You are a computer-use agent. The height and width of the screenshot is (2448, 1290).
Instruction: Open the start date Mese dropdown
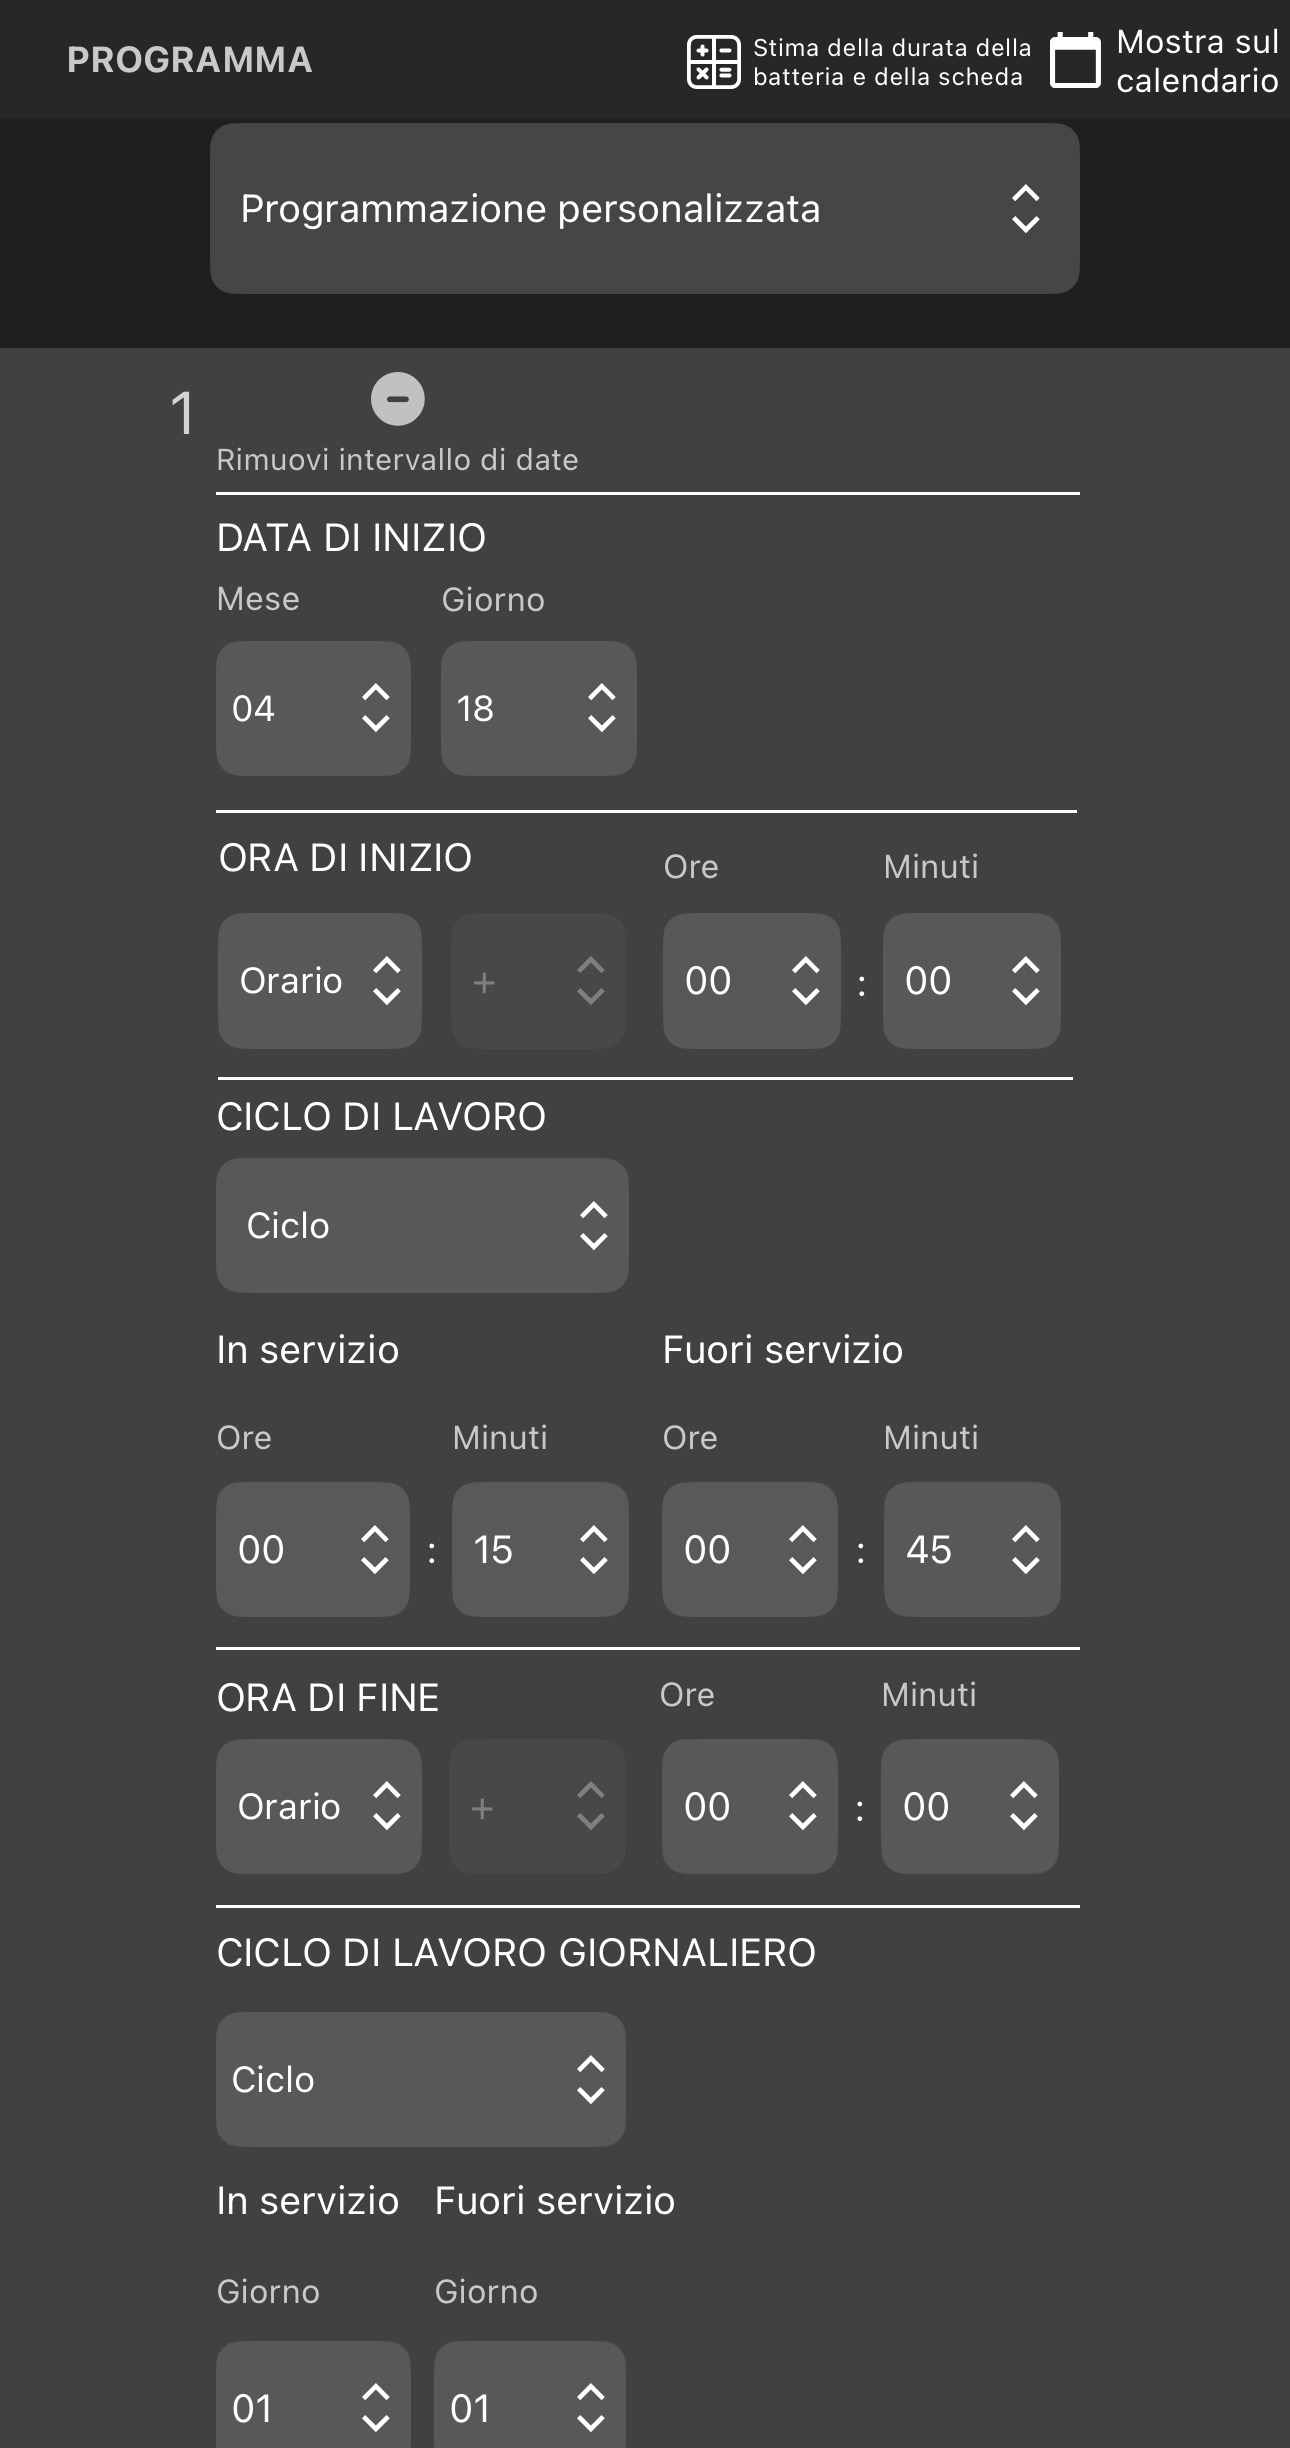313,709
